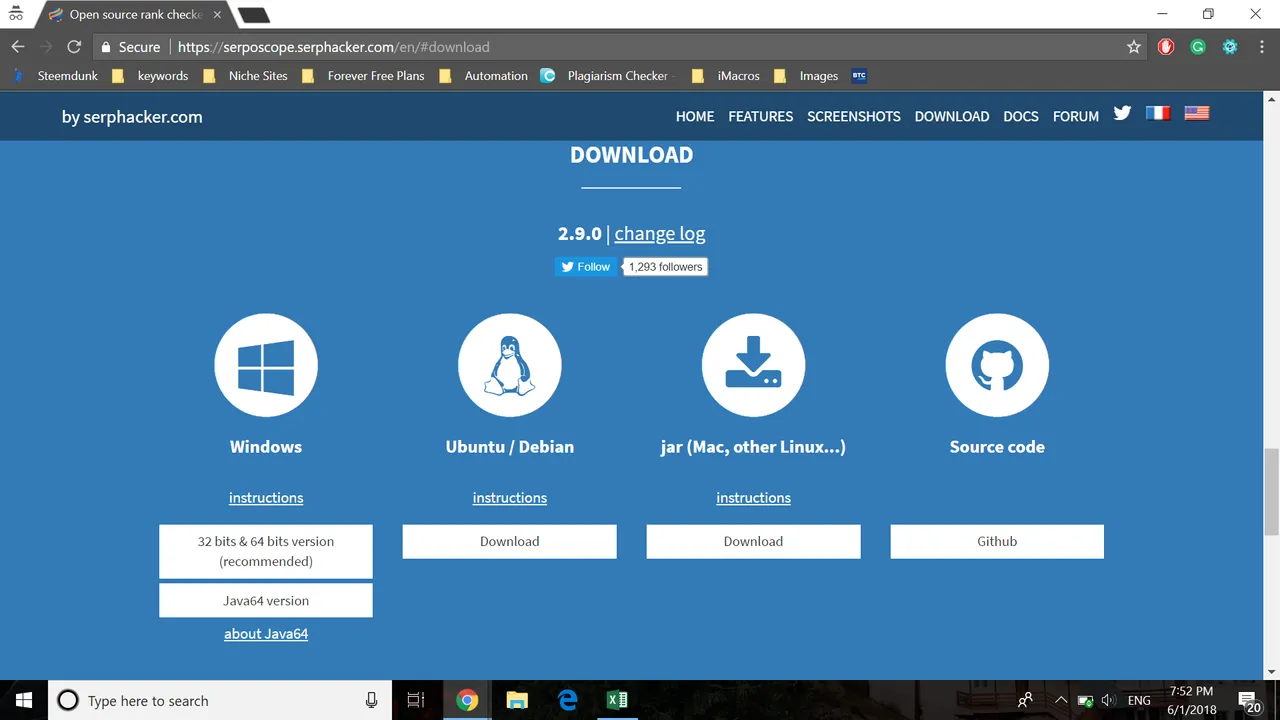Go back with the browser back arrow
Screen dimensions: 1280x720
tap(18, 47)
